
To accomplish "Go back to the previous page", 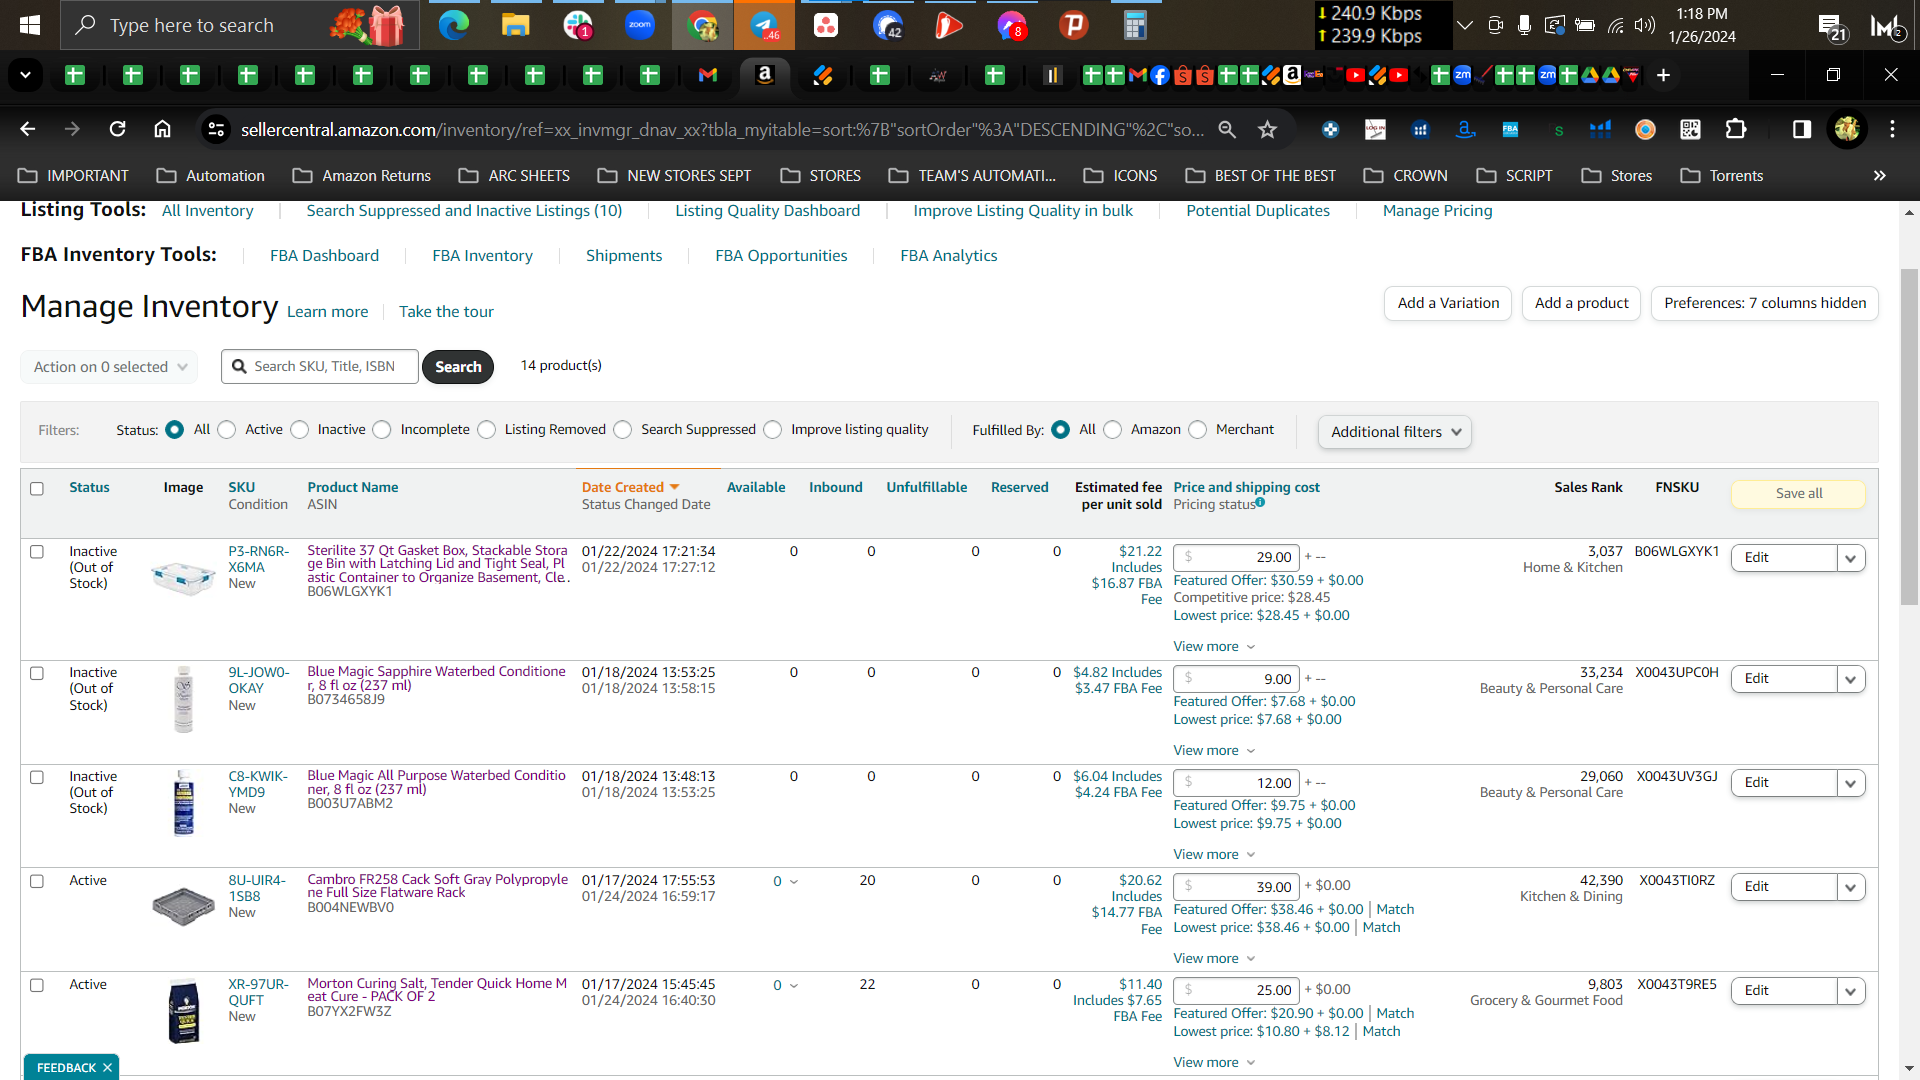I will pyautogui.click(x=28, y=129).
